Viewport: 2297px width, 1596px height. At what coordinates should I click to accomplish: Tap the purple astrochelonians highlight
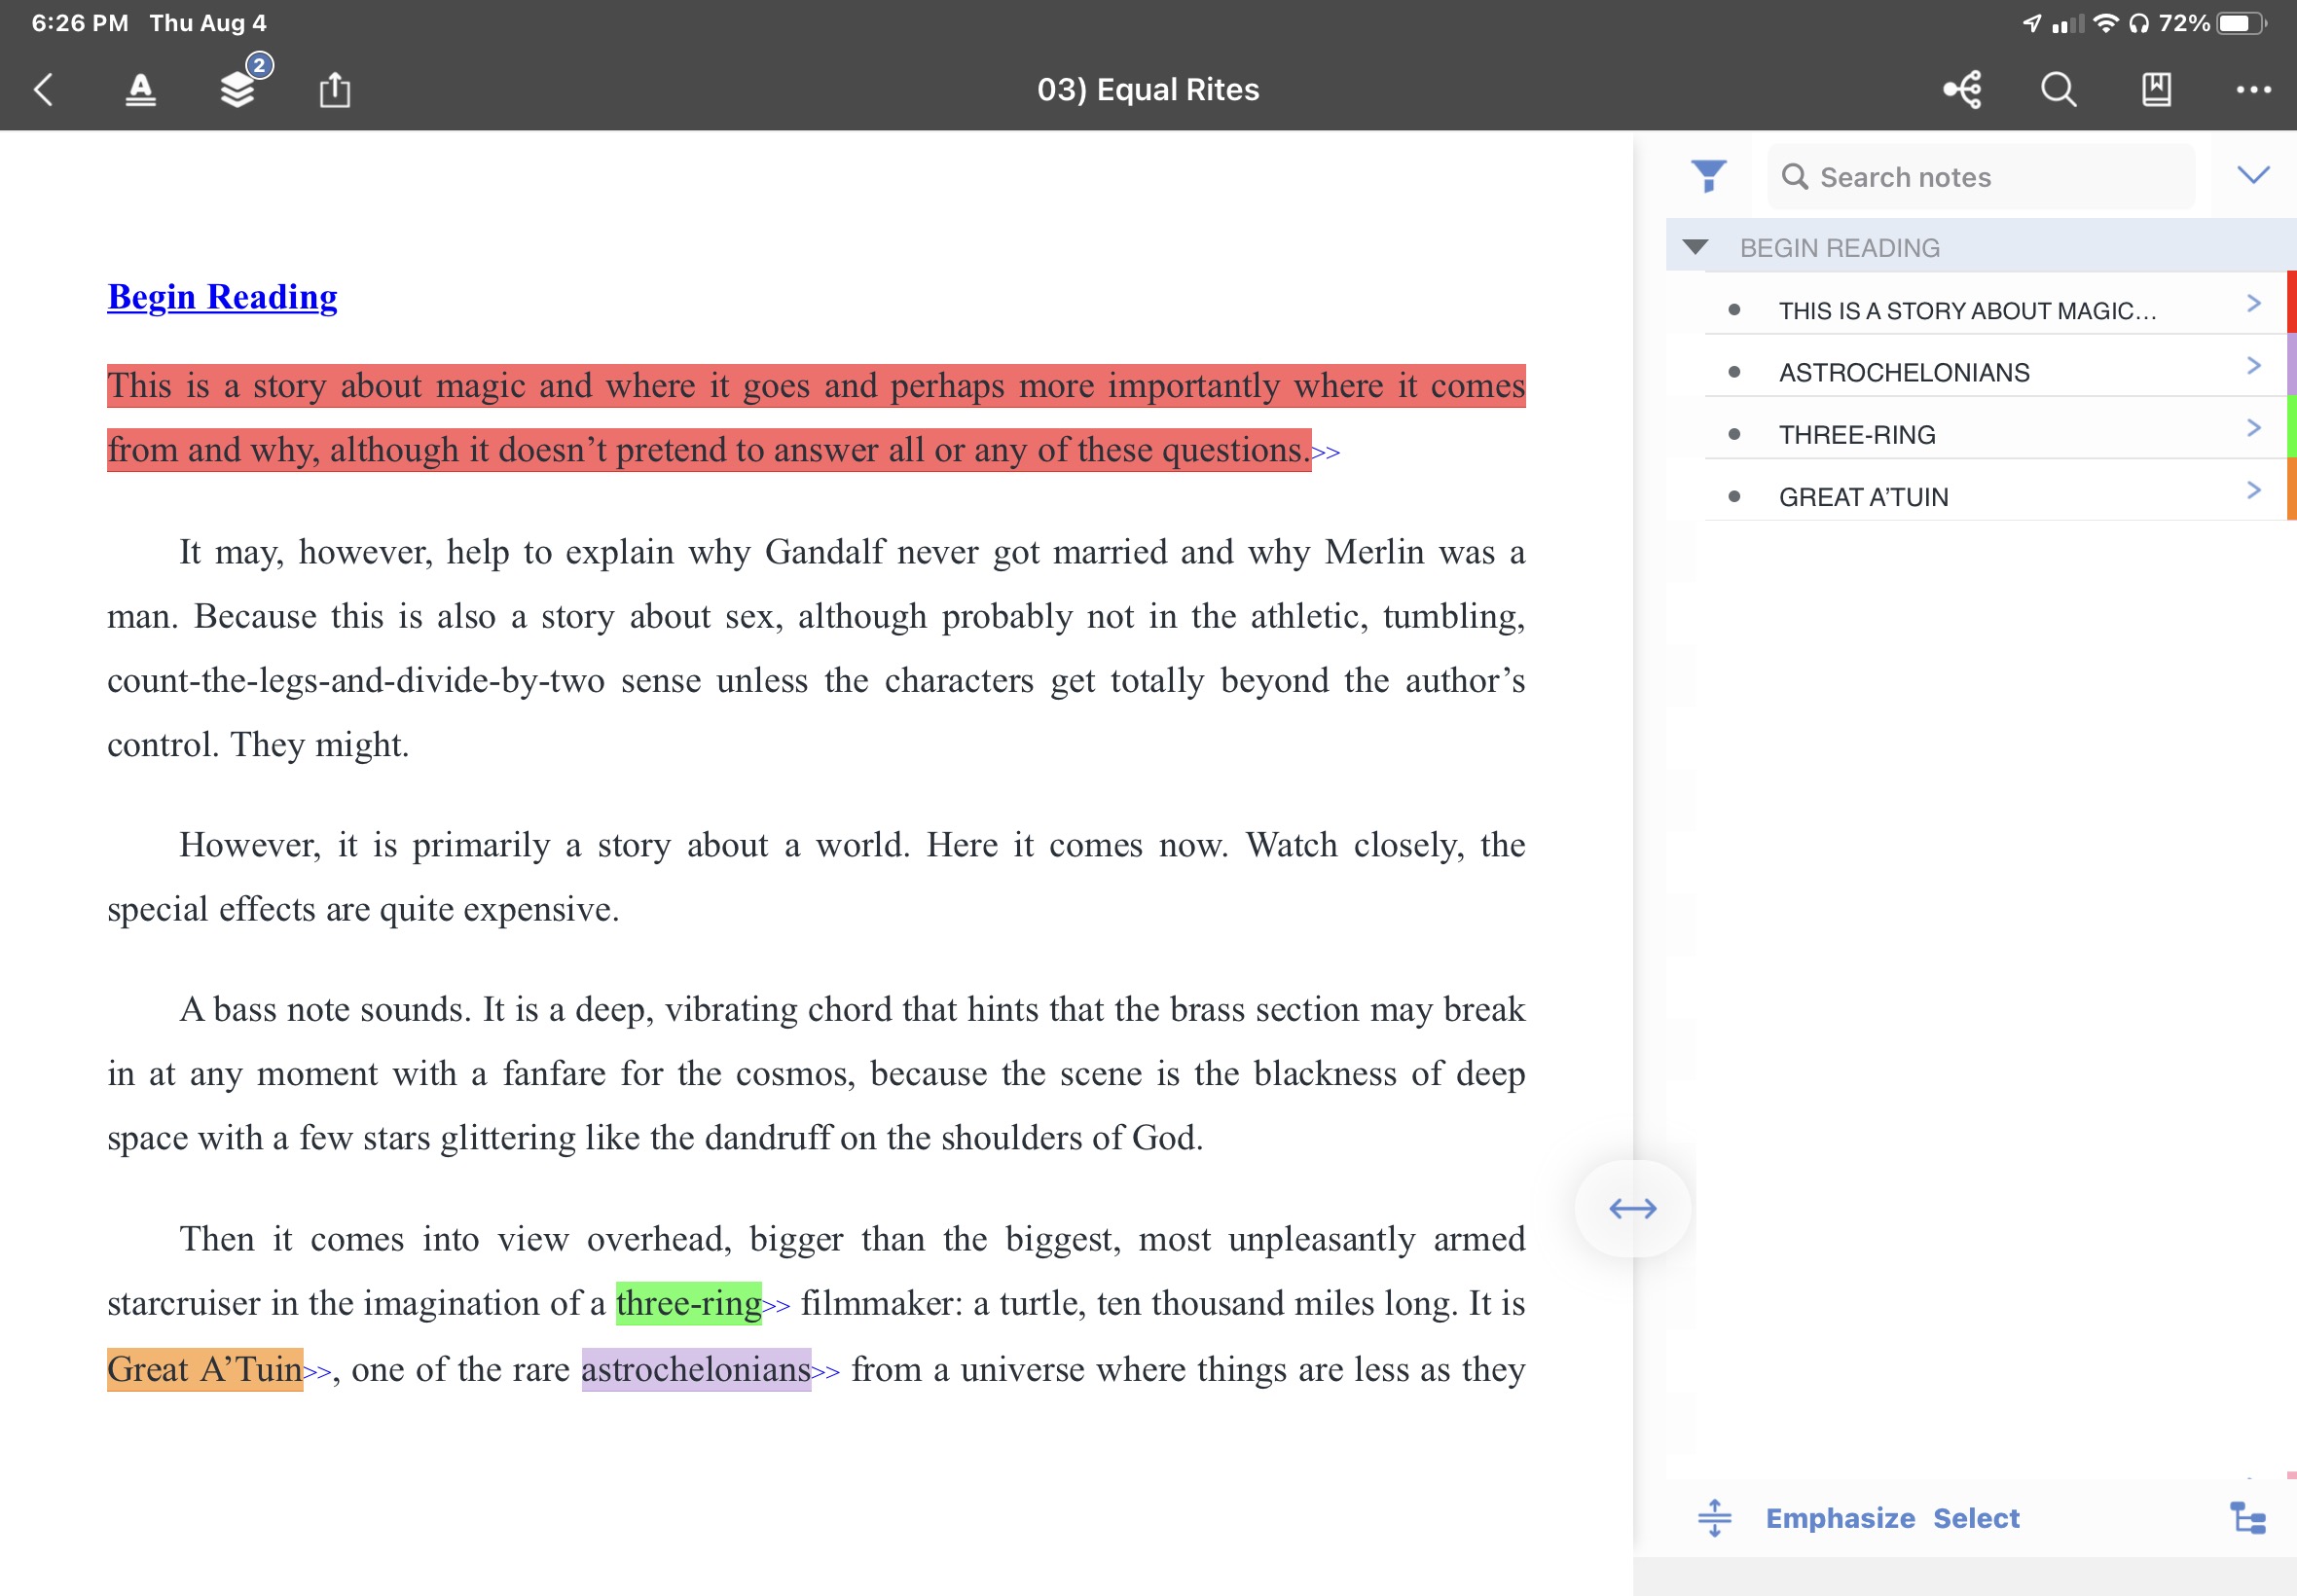pyautogui.click(x=696, y=1369)
